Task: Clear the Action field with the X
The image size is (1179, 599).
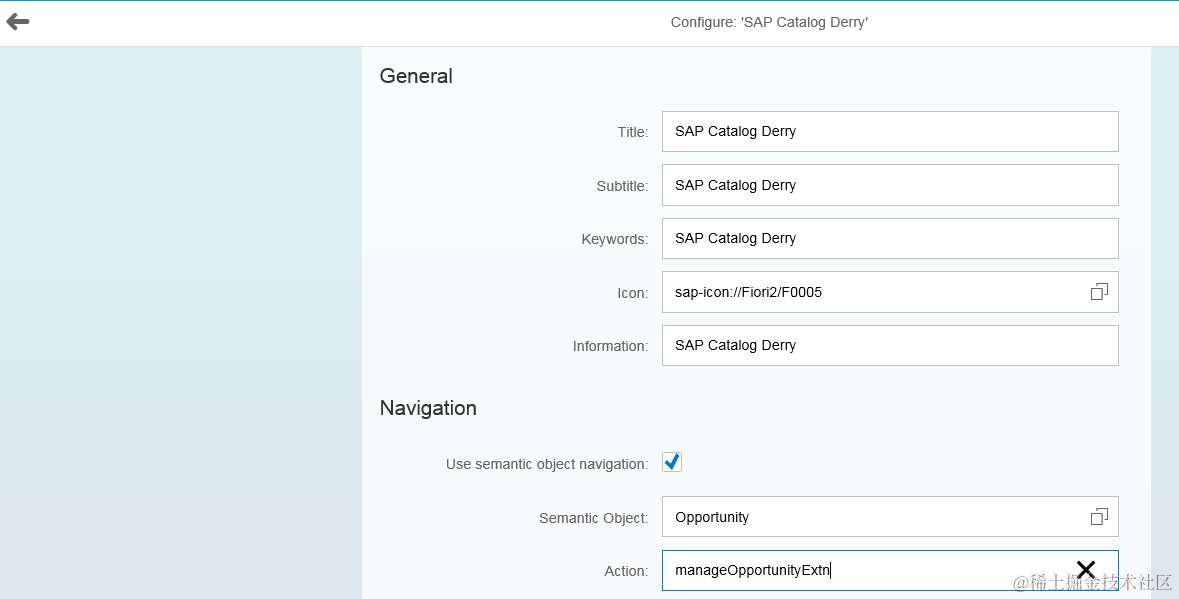Action: [x=1086, y=570]
